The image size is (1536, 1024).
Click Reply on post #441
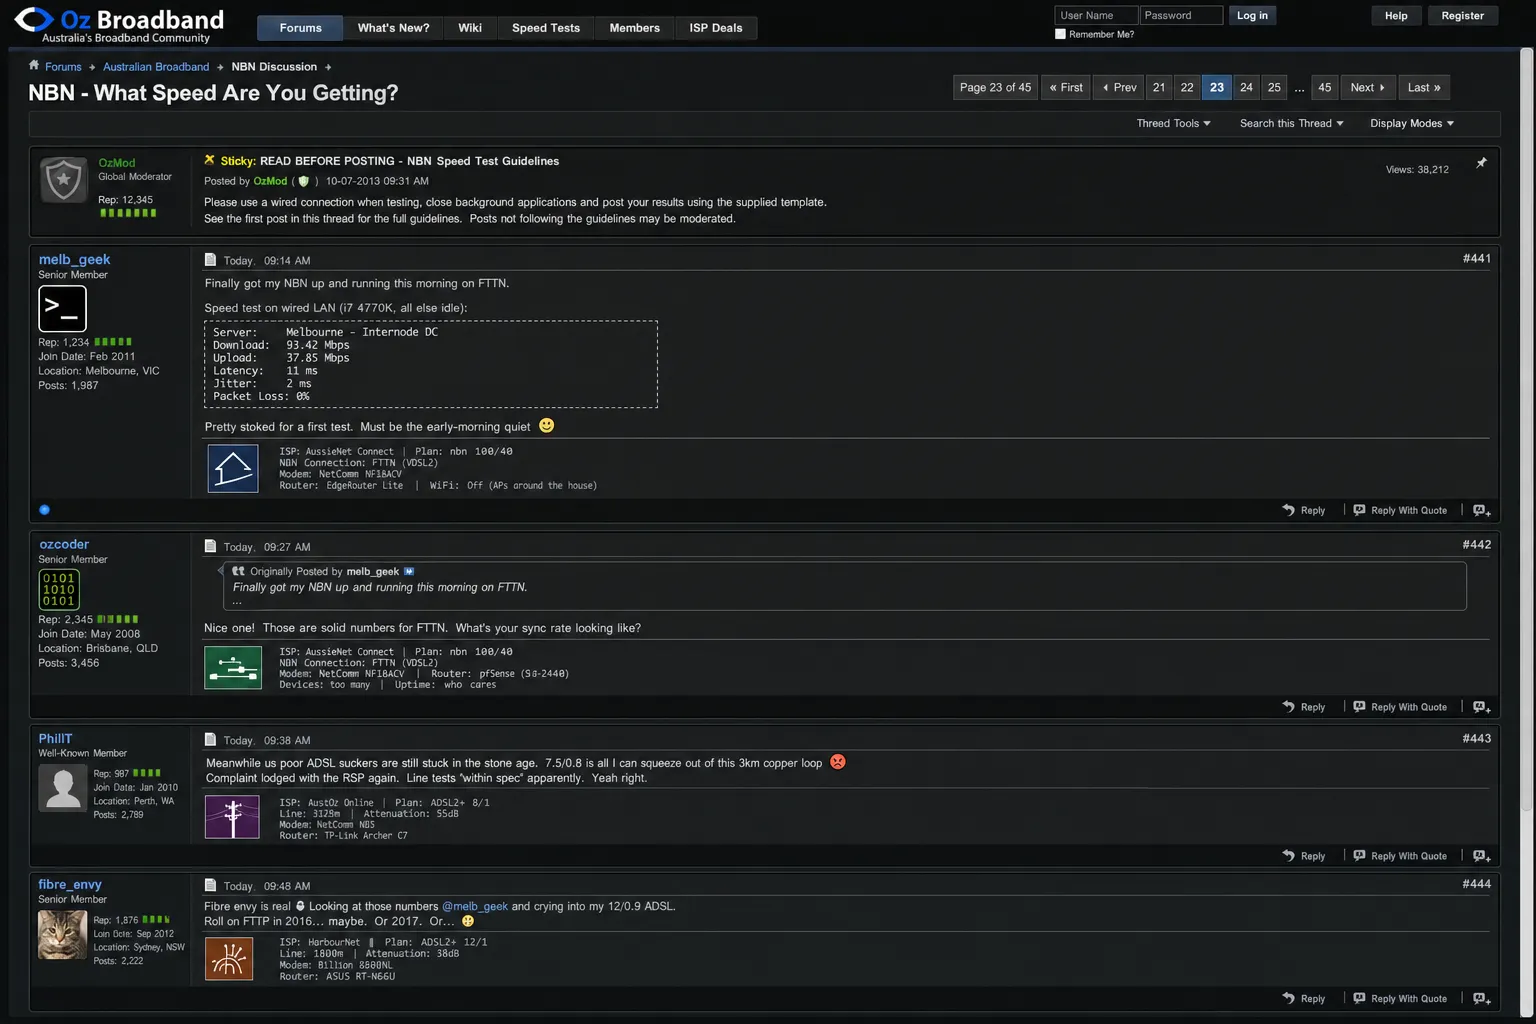click(1304, 510)
